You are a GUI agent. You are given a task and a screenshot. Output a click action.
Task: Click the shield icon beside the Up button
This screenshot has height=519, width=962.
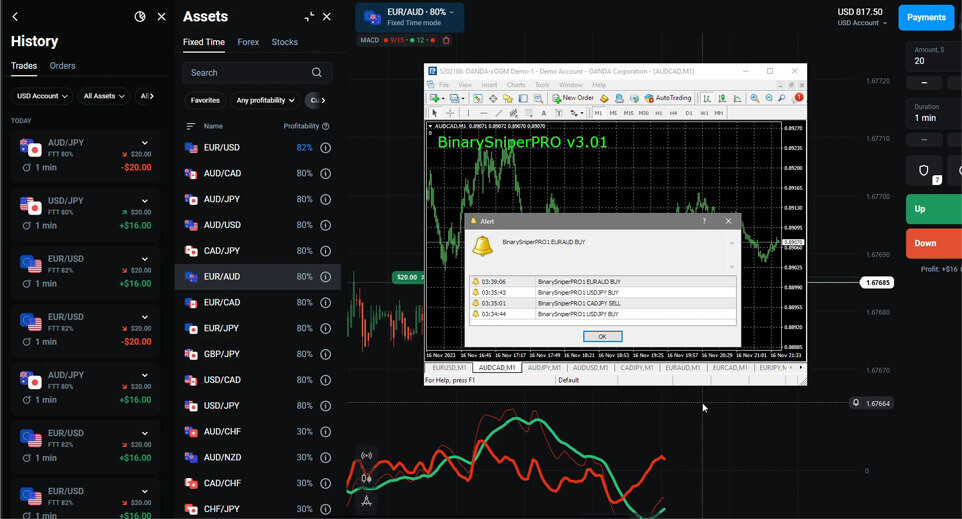point(924,171)
